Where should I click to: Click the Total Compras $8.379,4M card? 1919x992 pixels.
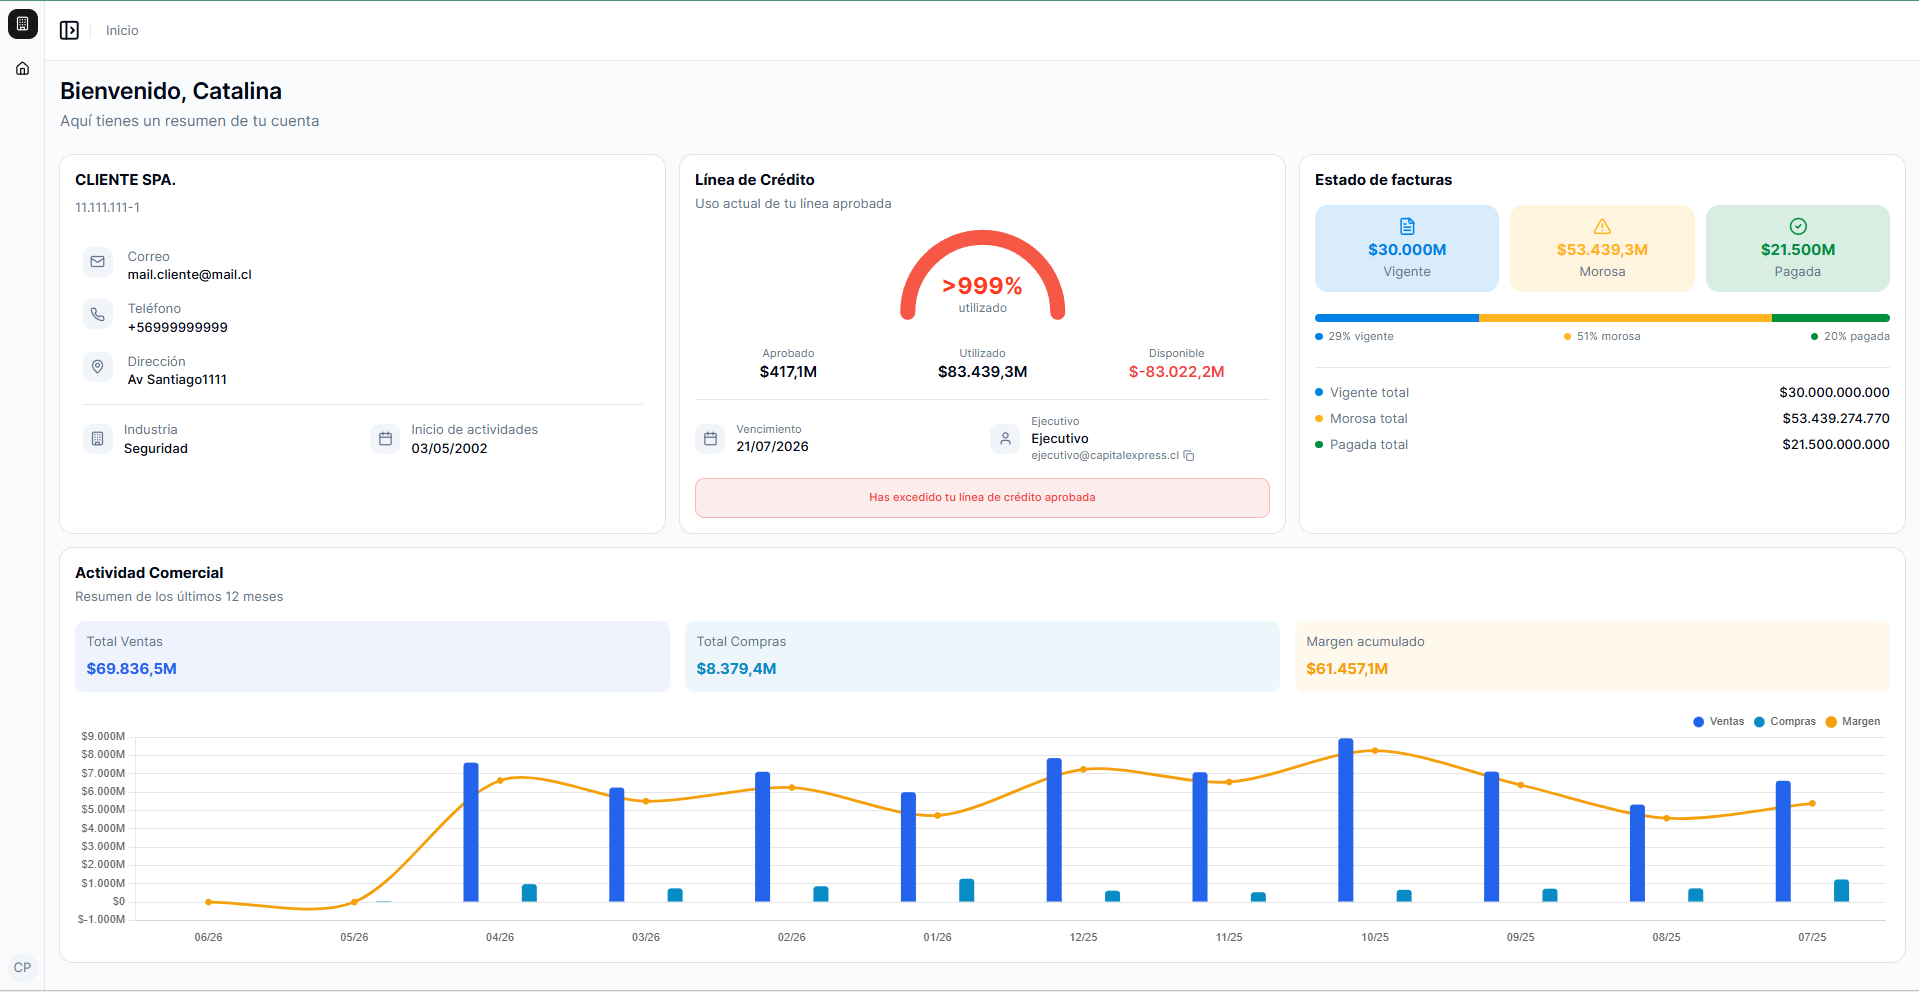click(982, 656)
